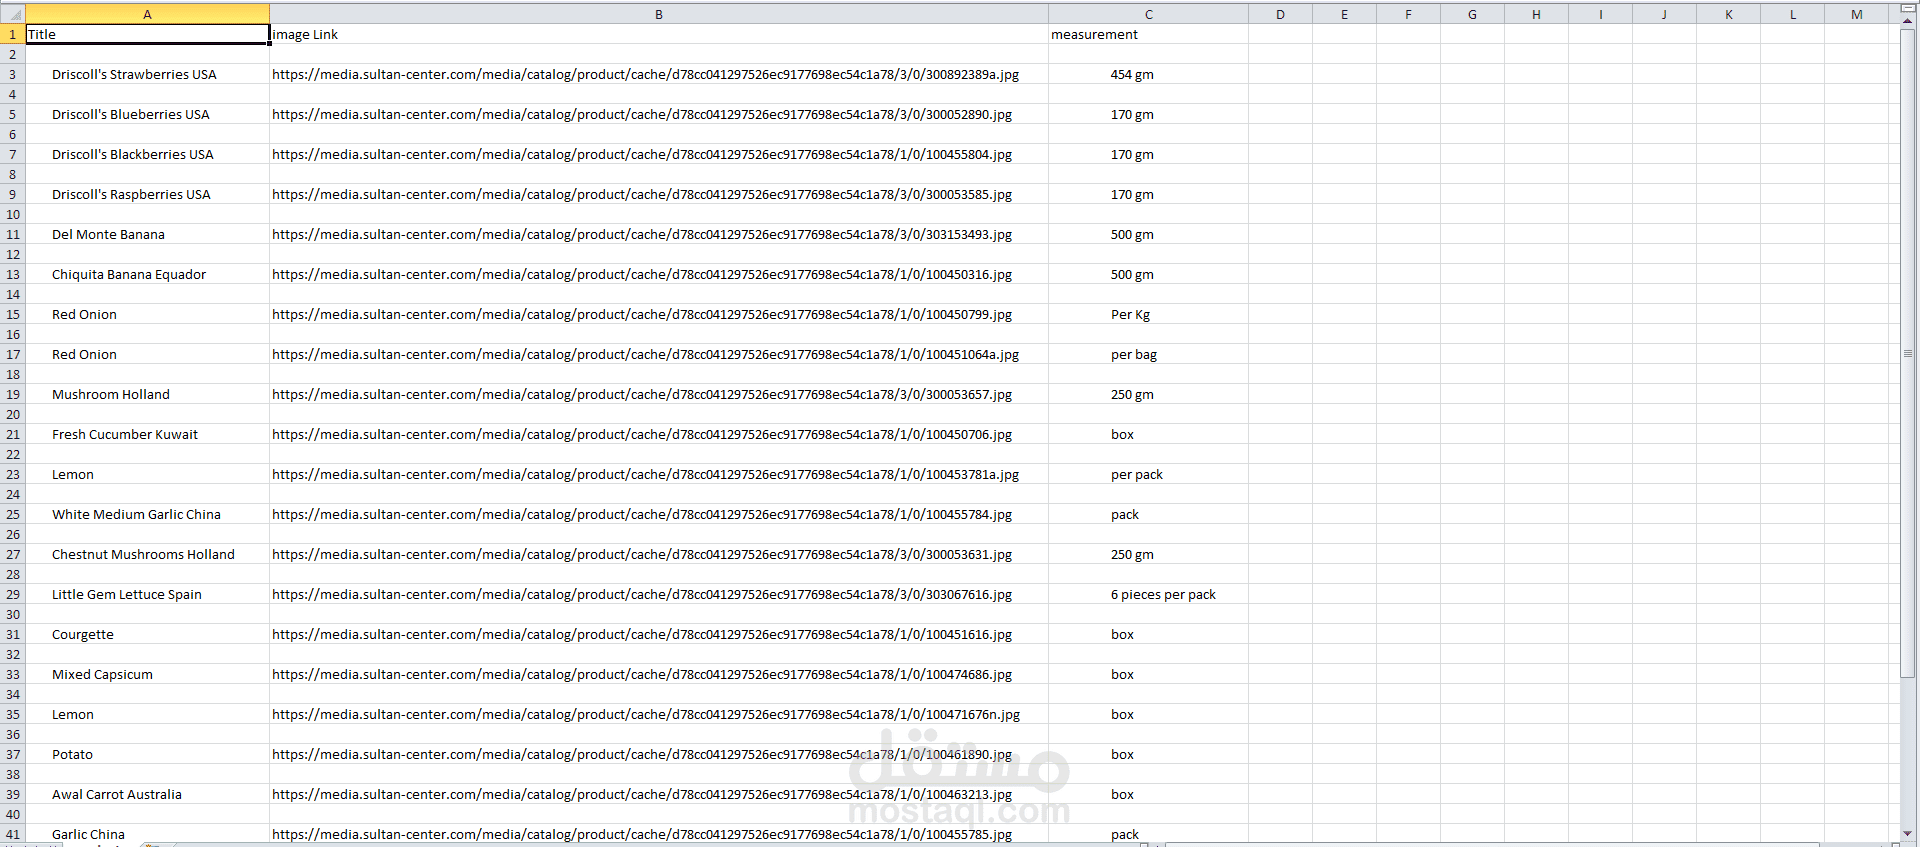The image size is (1920, 847).
Task: Select column F header
Action: (1408, 14)
